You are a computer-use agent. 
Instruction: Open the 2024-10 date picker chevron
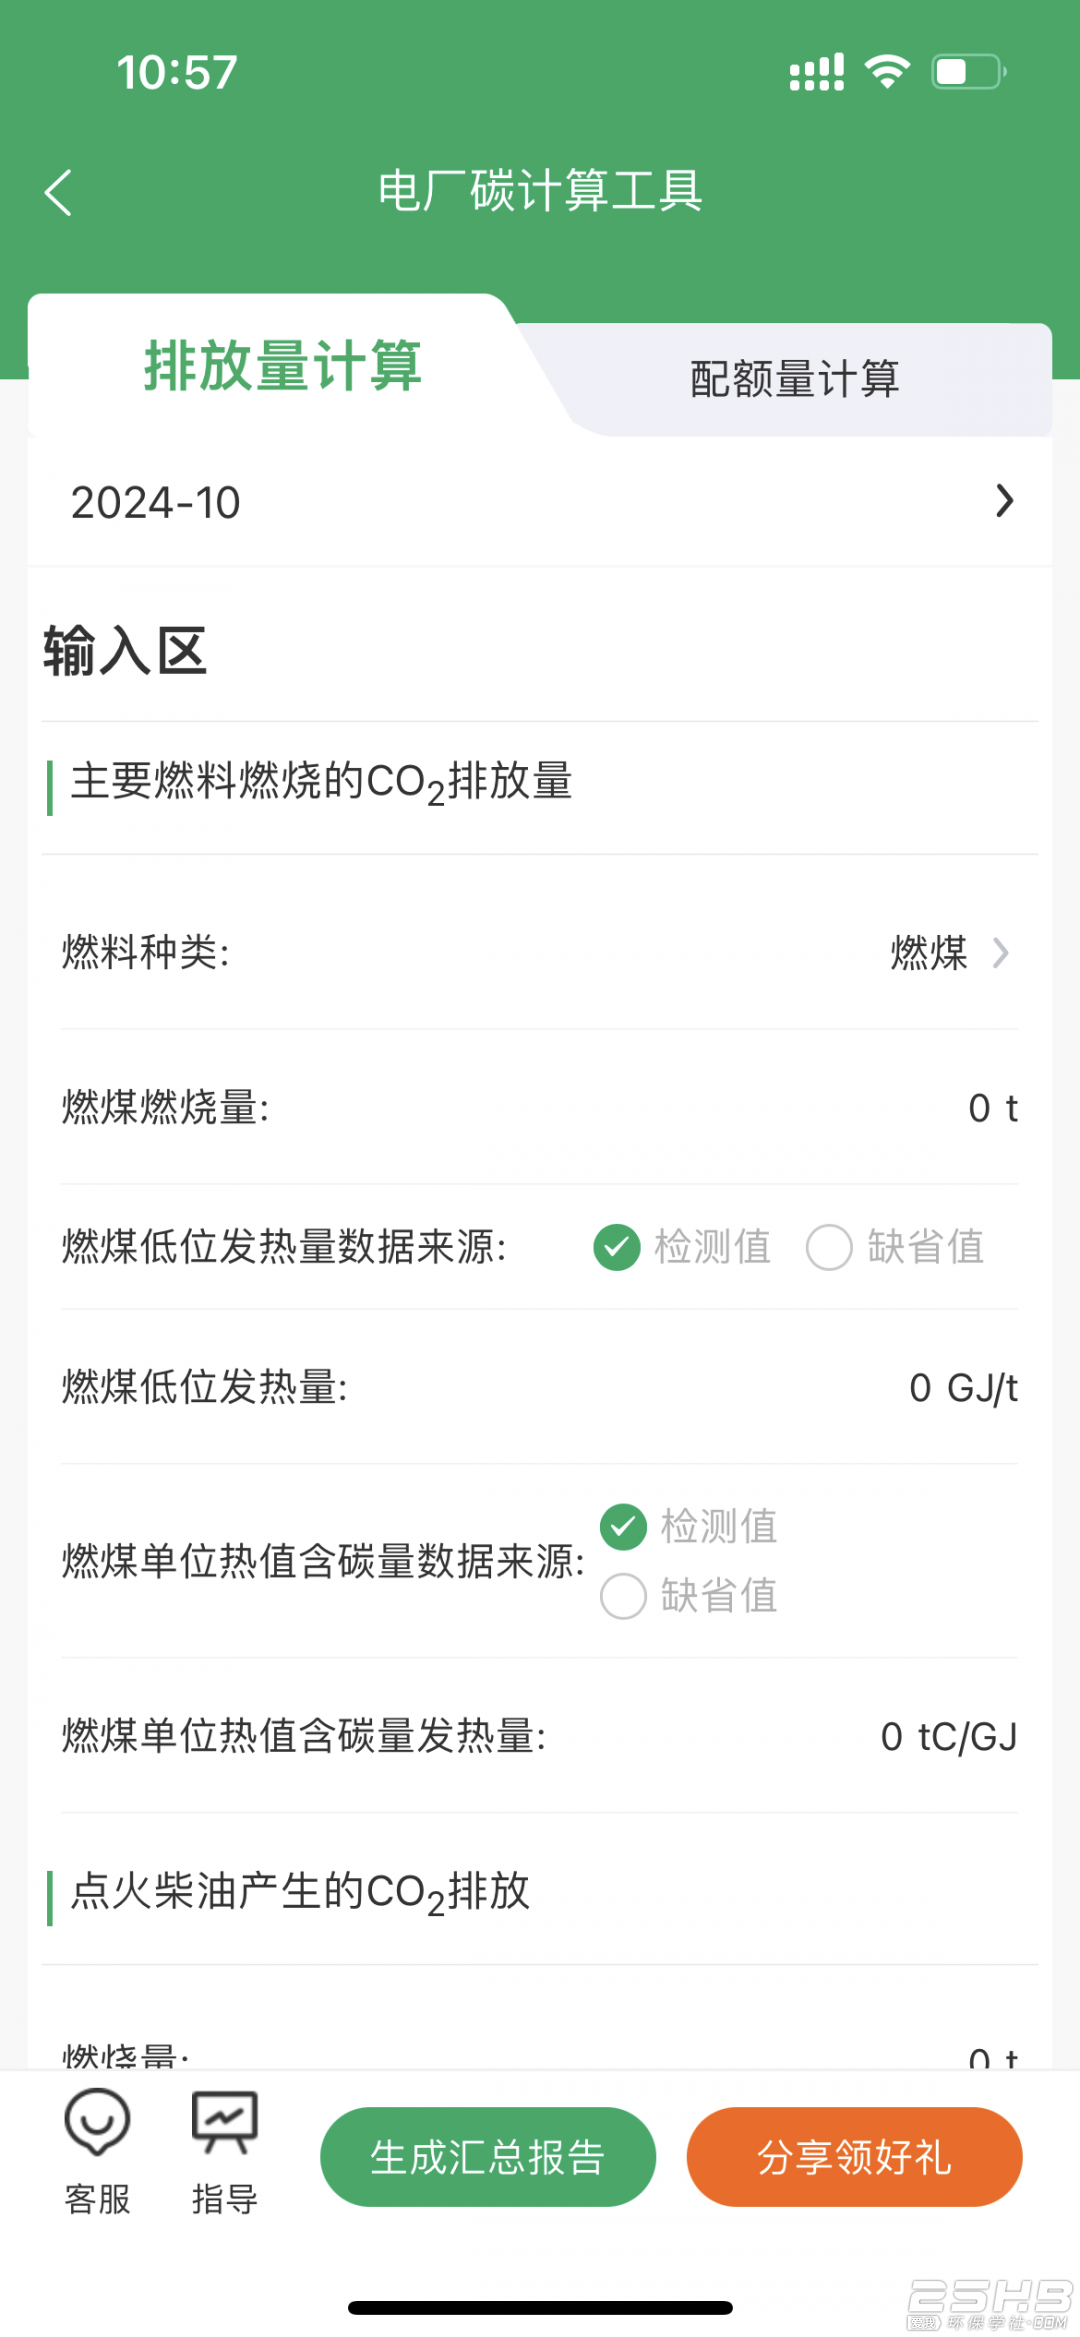[x=1004, y=501]
